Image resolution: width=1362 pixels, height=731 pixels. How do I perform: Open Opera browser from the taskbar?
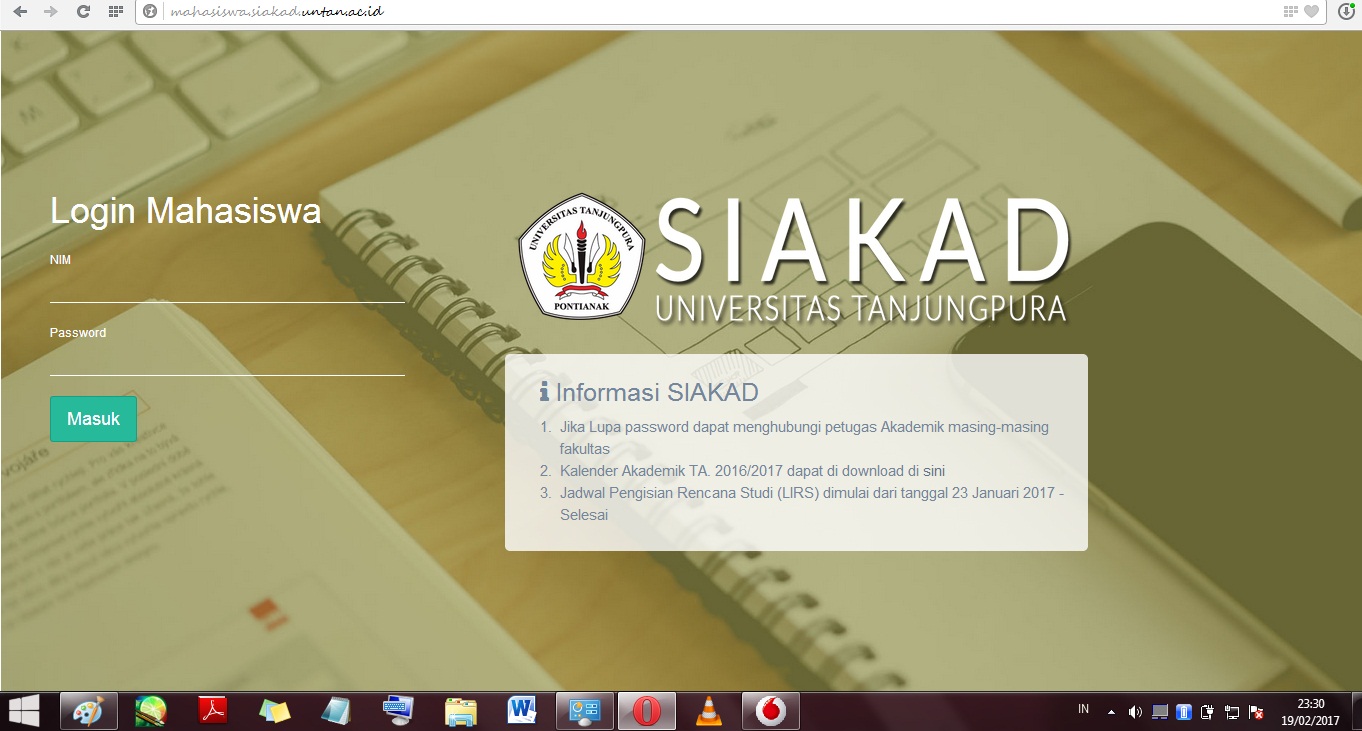point(646,711)
